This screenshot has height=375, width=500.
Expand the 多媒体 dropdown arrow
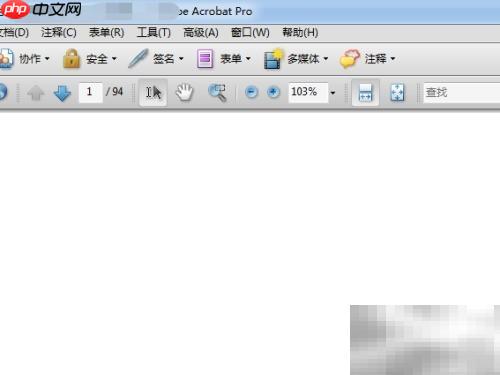326,59
